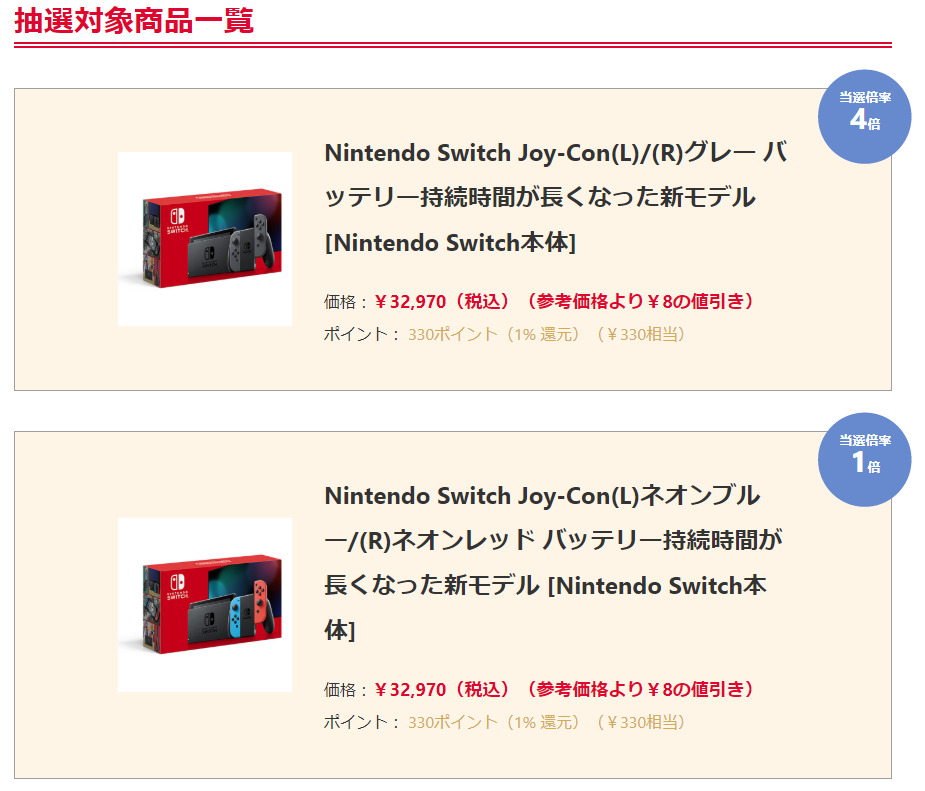Screen dimensions: 925x791
Task: Click the neon model's 参考価格より¥8の値引き text
Action: click(640, 689)
